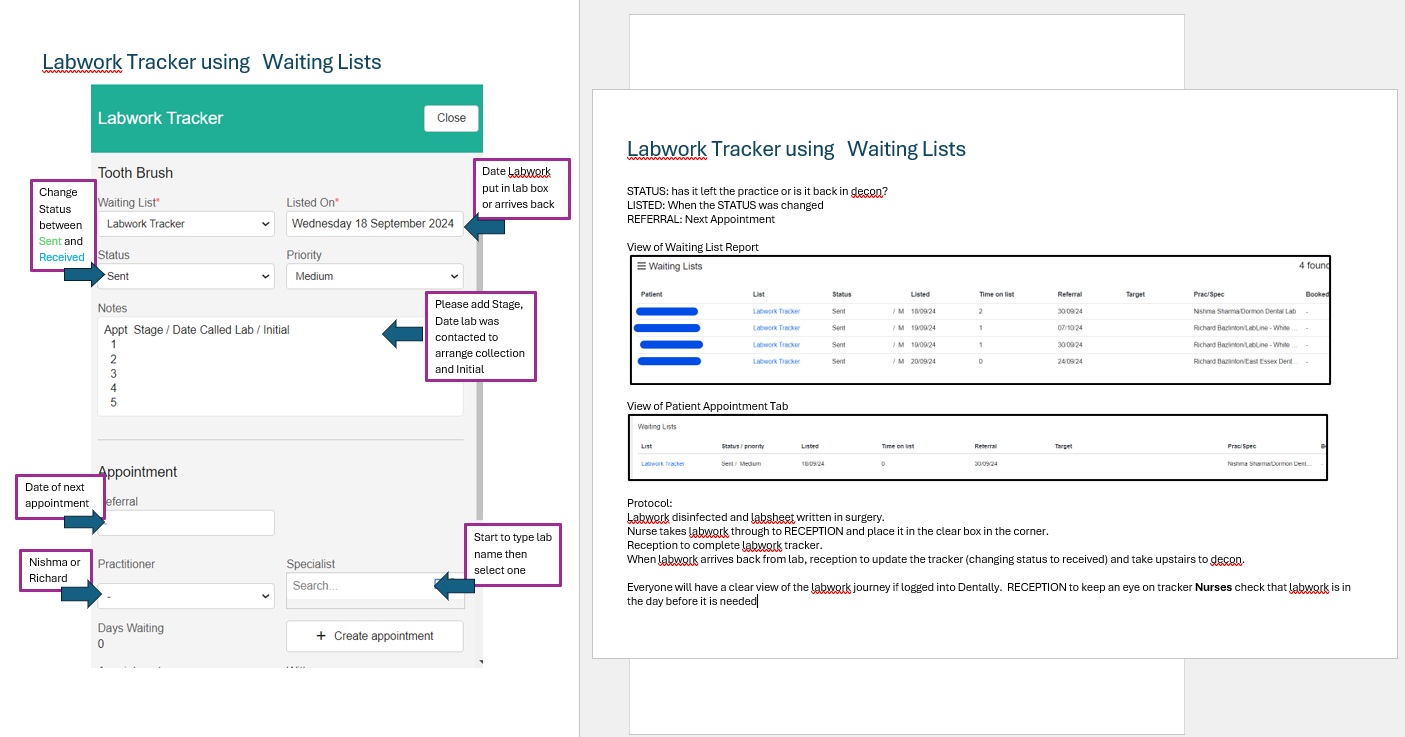Viewport: 1405px width, 737px height.
Task: Click the 'Sent / Medium' cell in appointment tab
Action: click(x=741, y=464)
